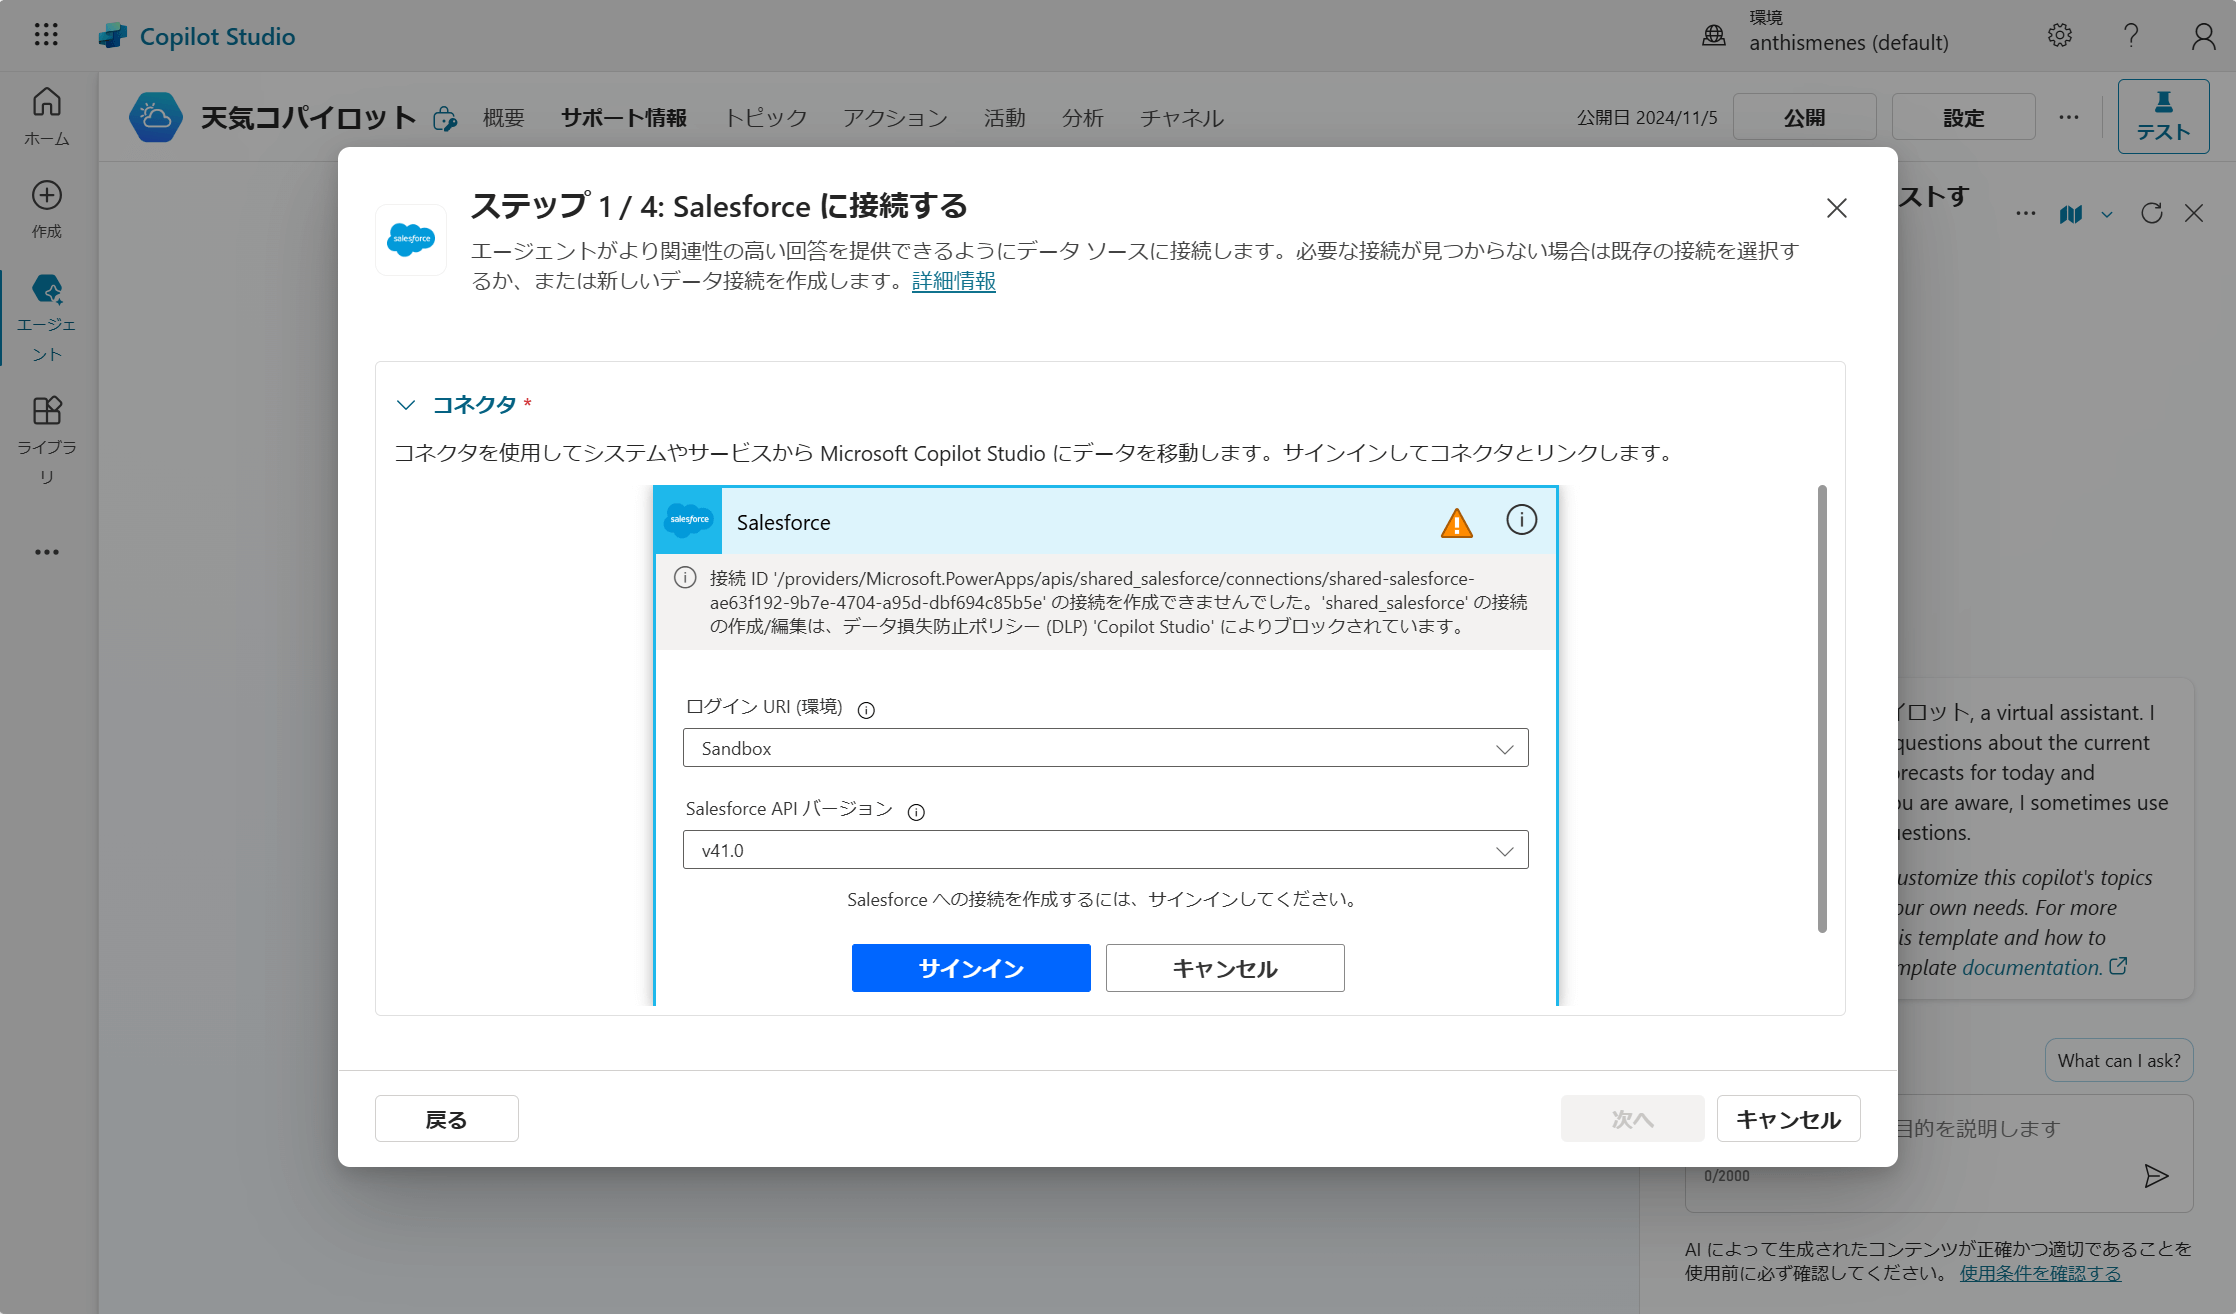Viewport: 2236px width, 1314px height.
Task: Open the 使用条件を確認する link
Action: coord(2040,1273)
